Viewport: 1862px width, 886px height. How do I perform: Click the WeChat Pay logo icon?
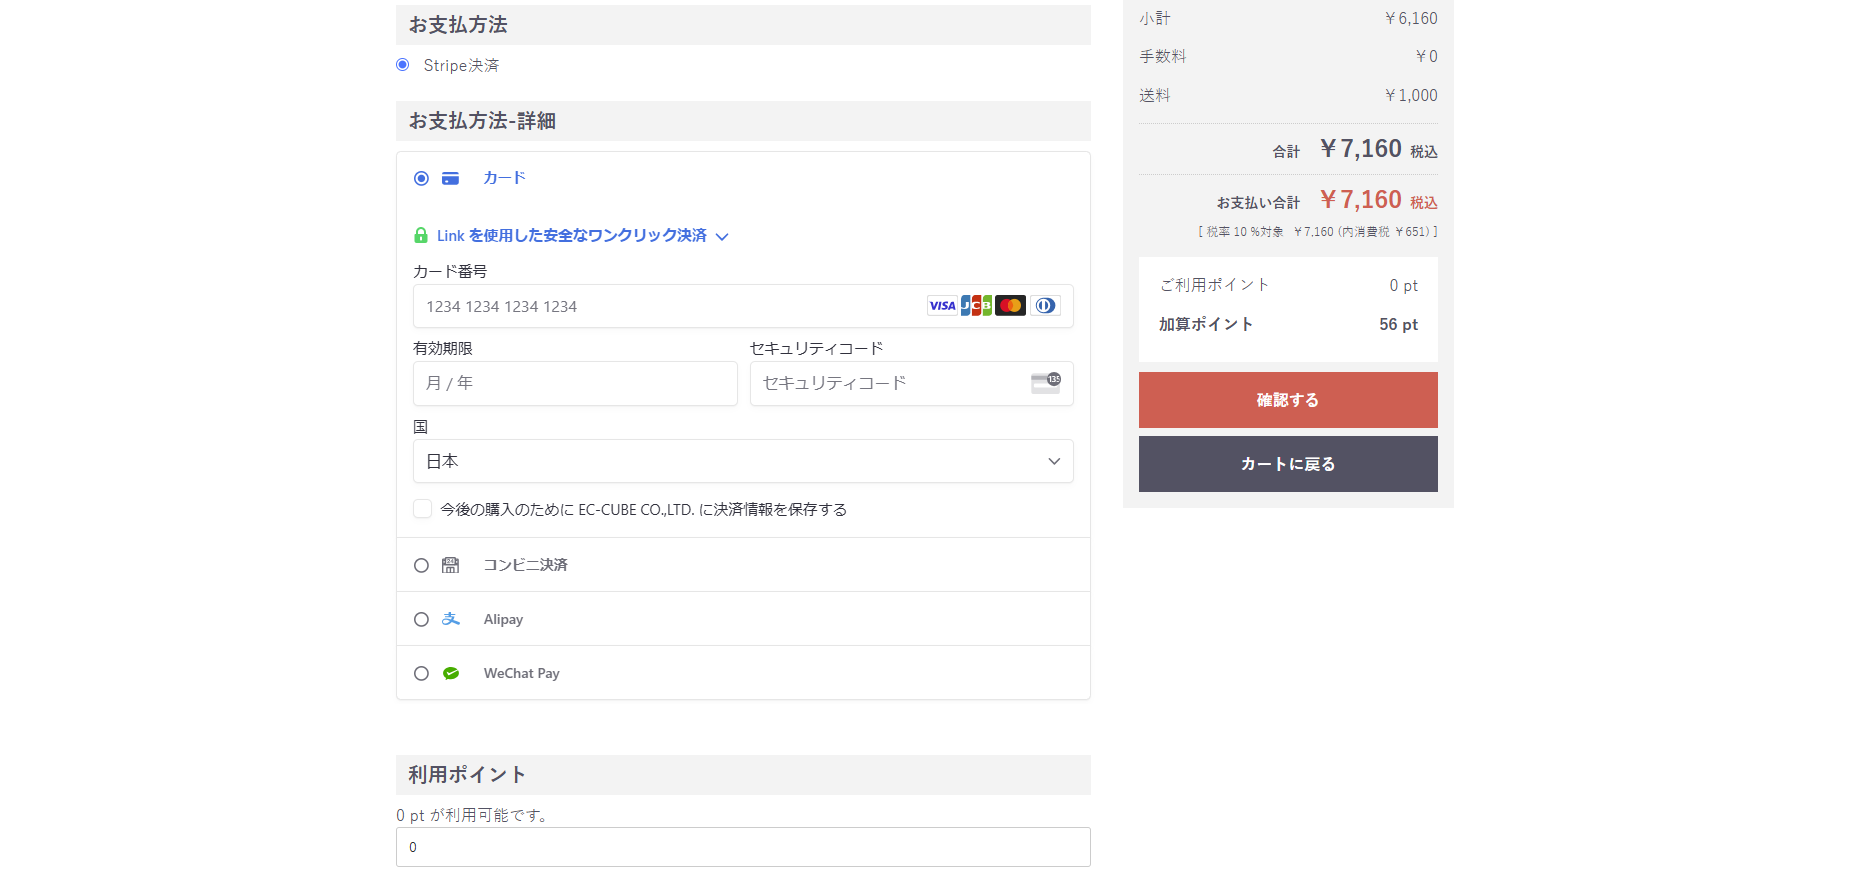click(451, 673)
